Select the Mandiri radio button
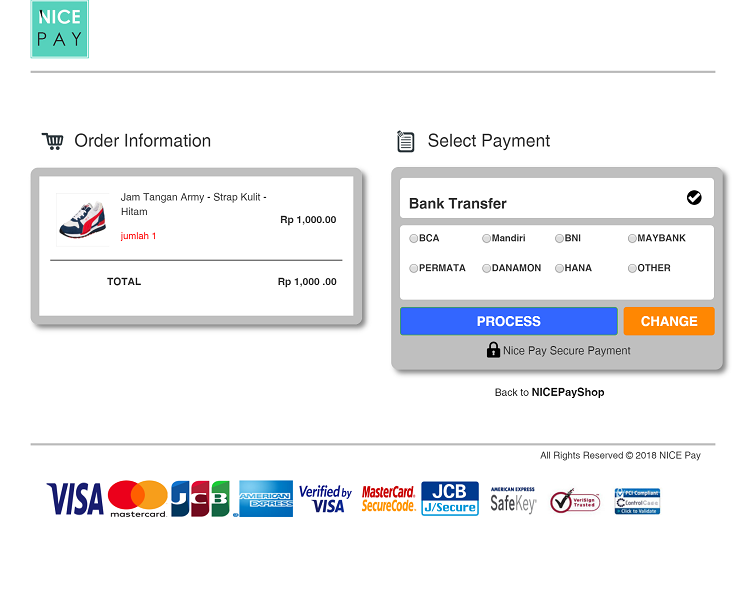The image size is (746, 600). [x=486, y=238]
